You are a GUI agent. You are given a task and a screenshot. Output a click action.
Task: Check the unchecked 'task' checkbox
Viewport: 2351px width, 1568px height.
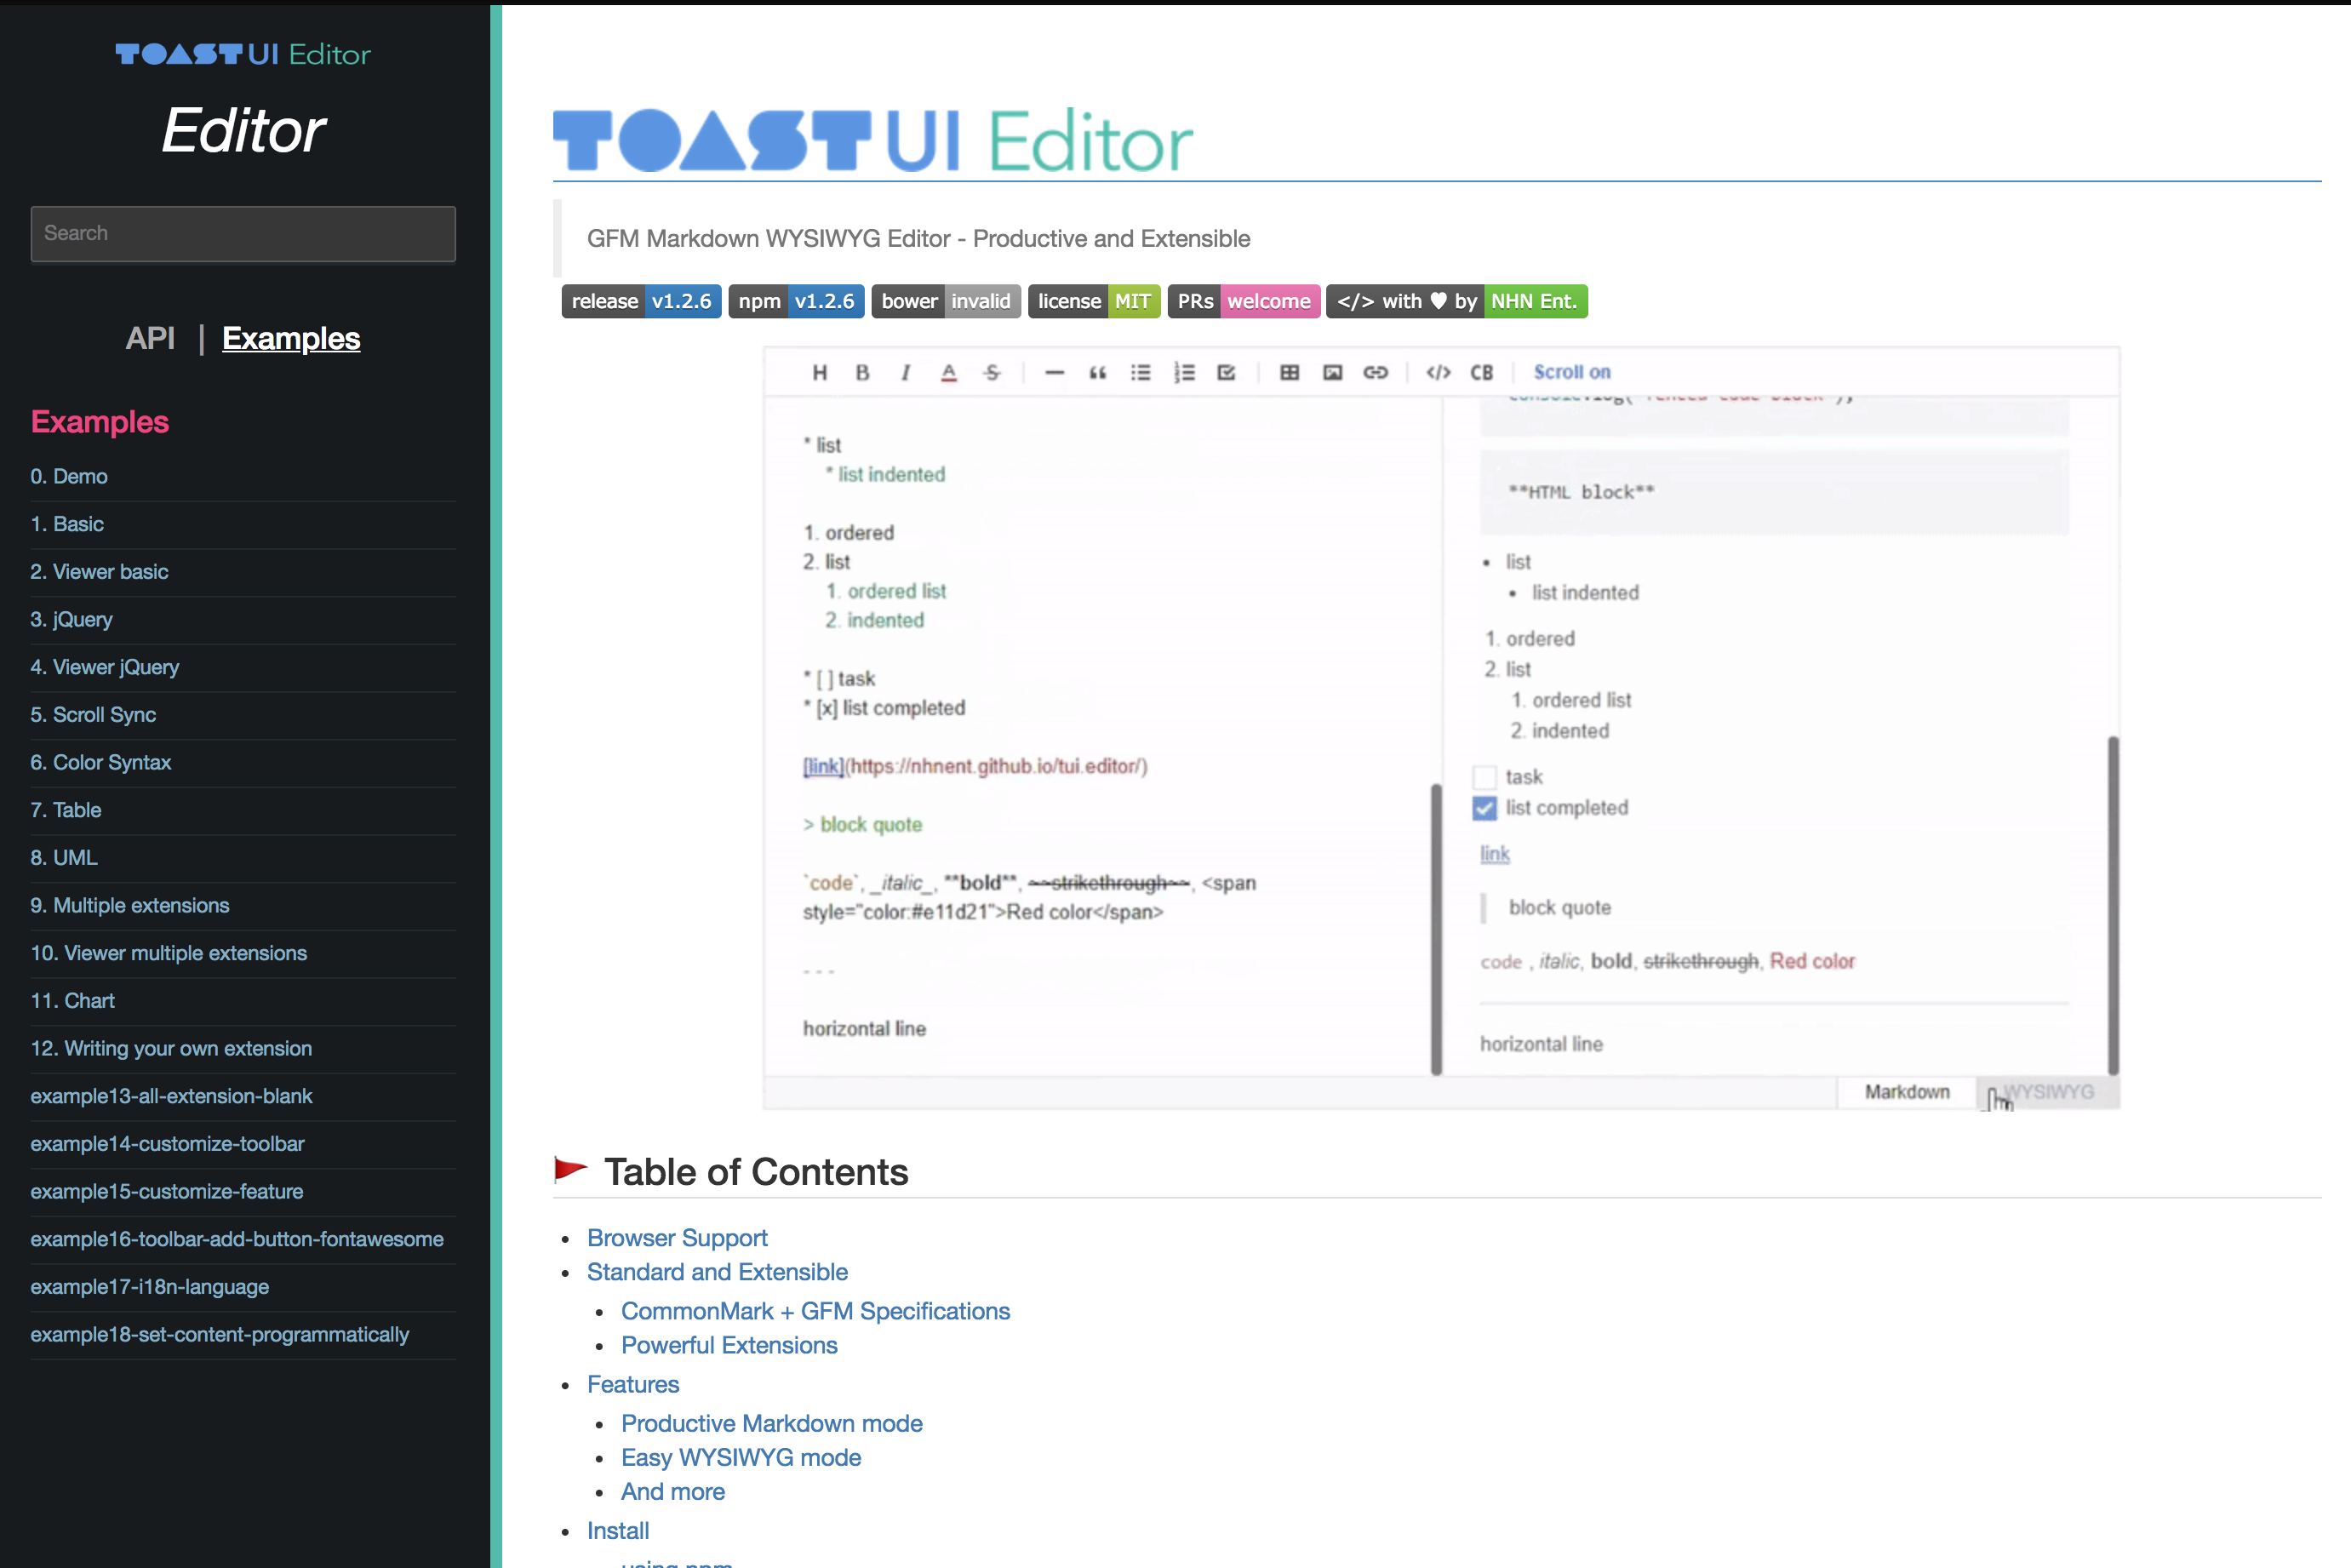(x=1484, y=777)
